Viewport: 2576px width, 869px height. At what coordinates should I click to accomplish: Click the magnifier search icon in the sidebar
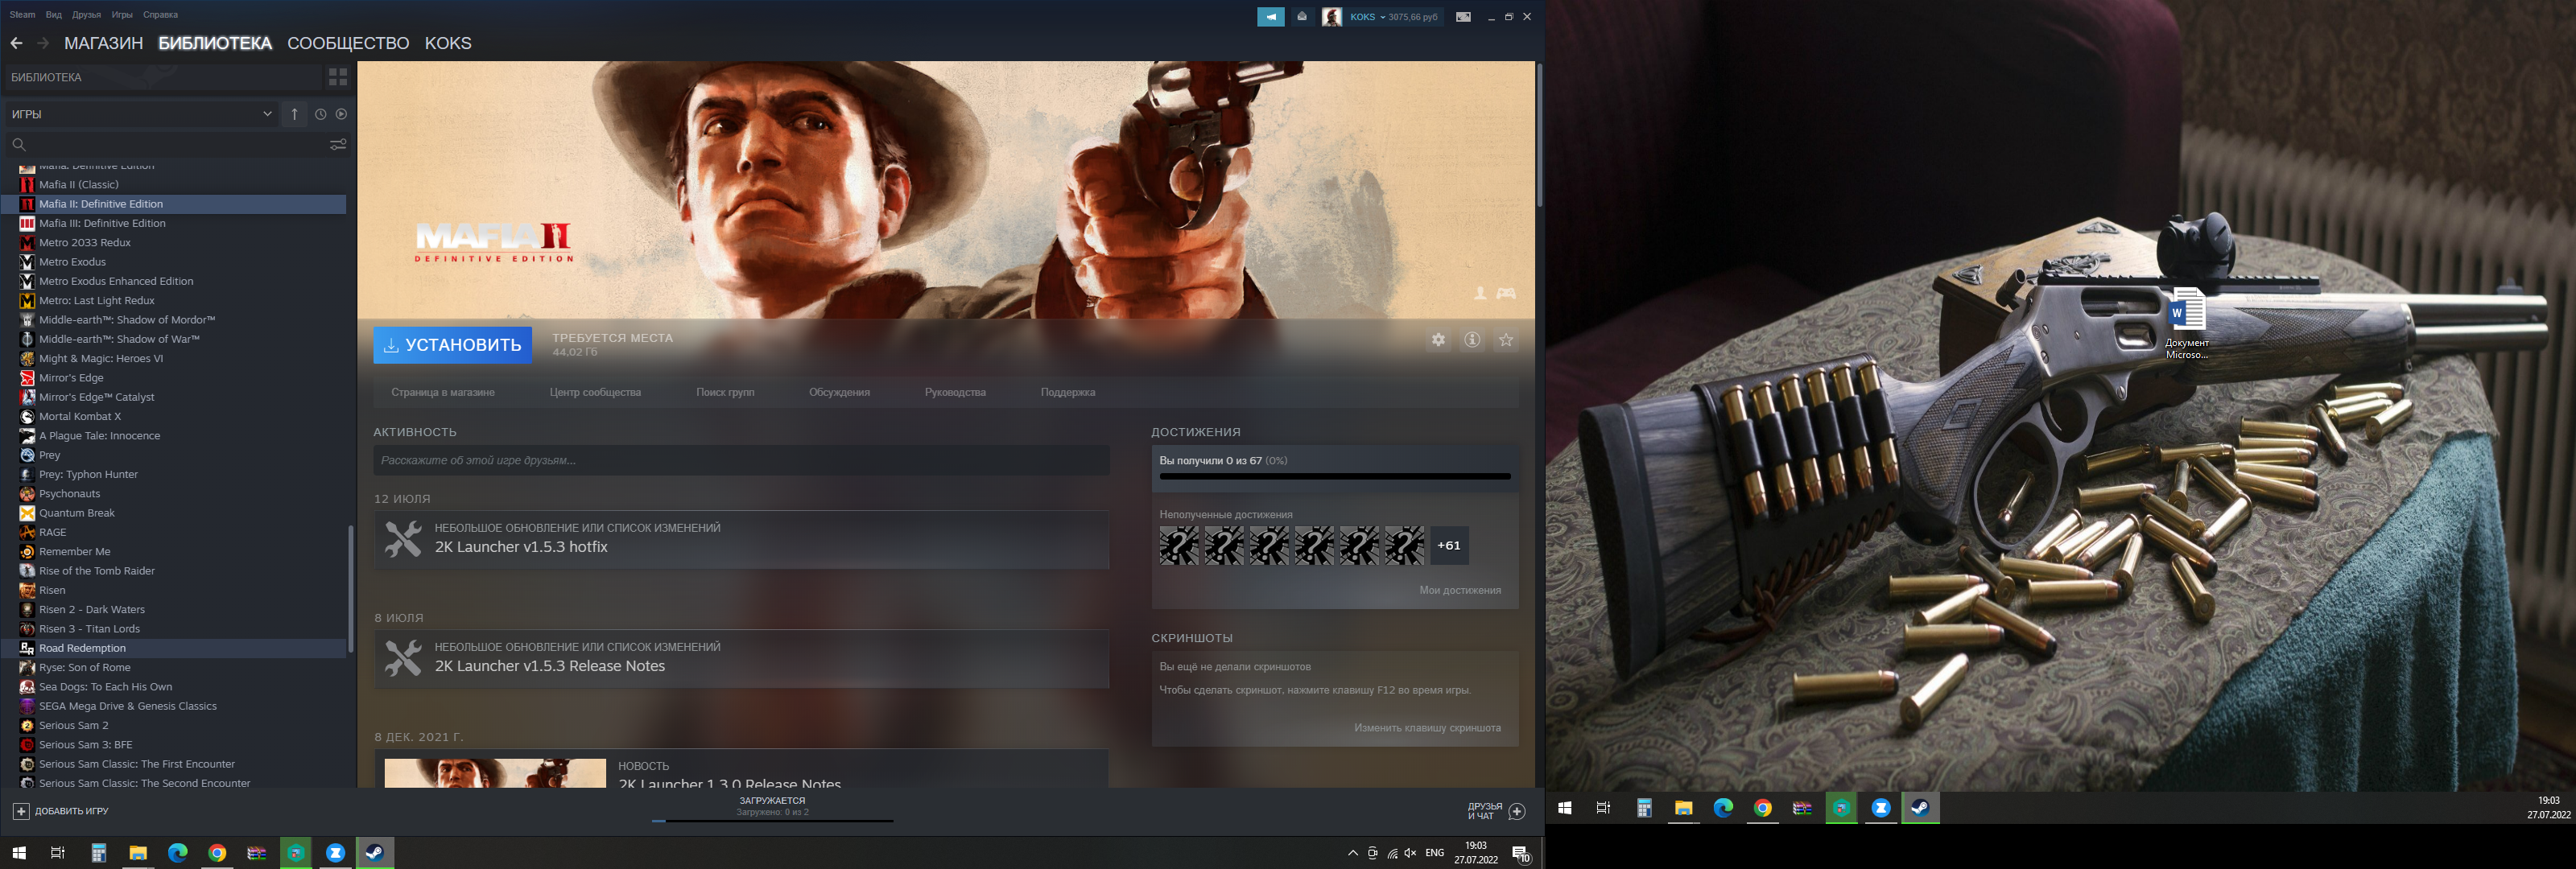tap(18, 144)
